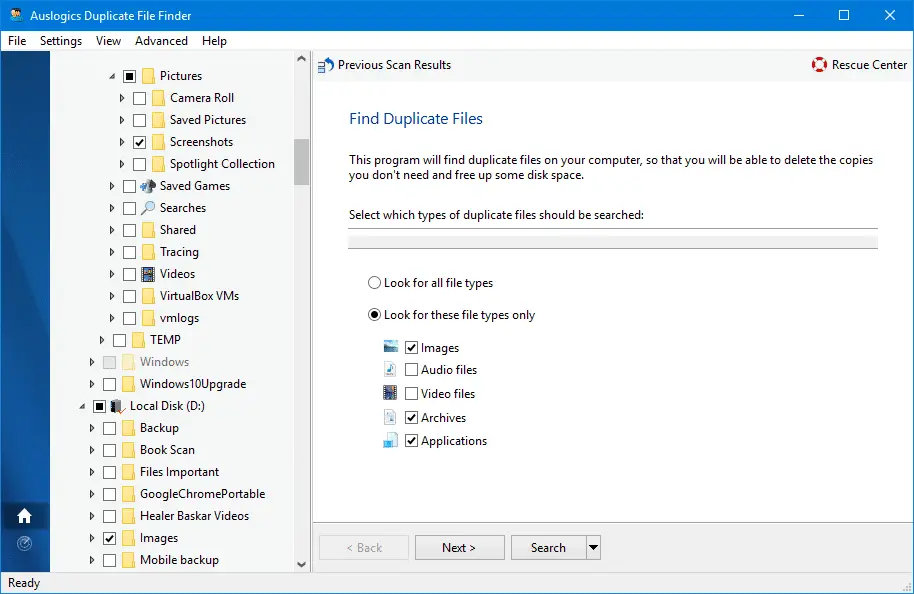Select the Mobile backup tree item
Screen dimensions: 914x594
(x=180, y=560)
